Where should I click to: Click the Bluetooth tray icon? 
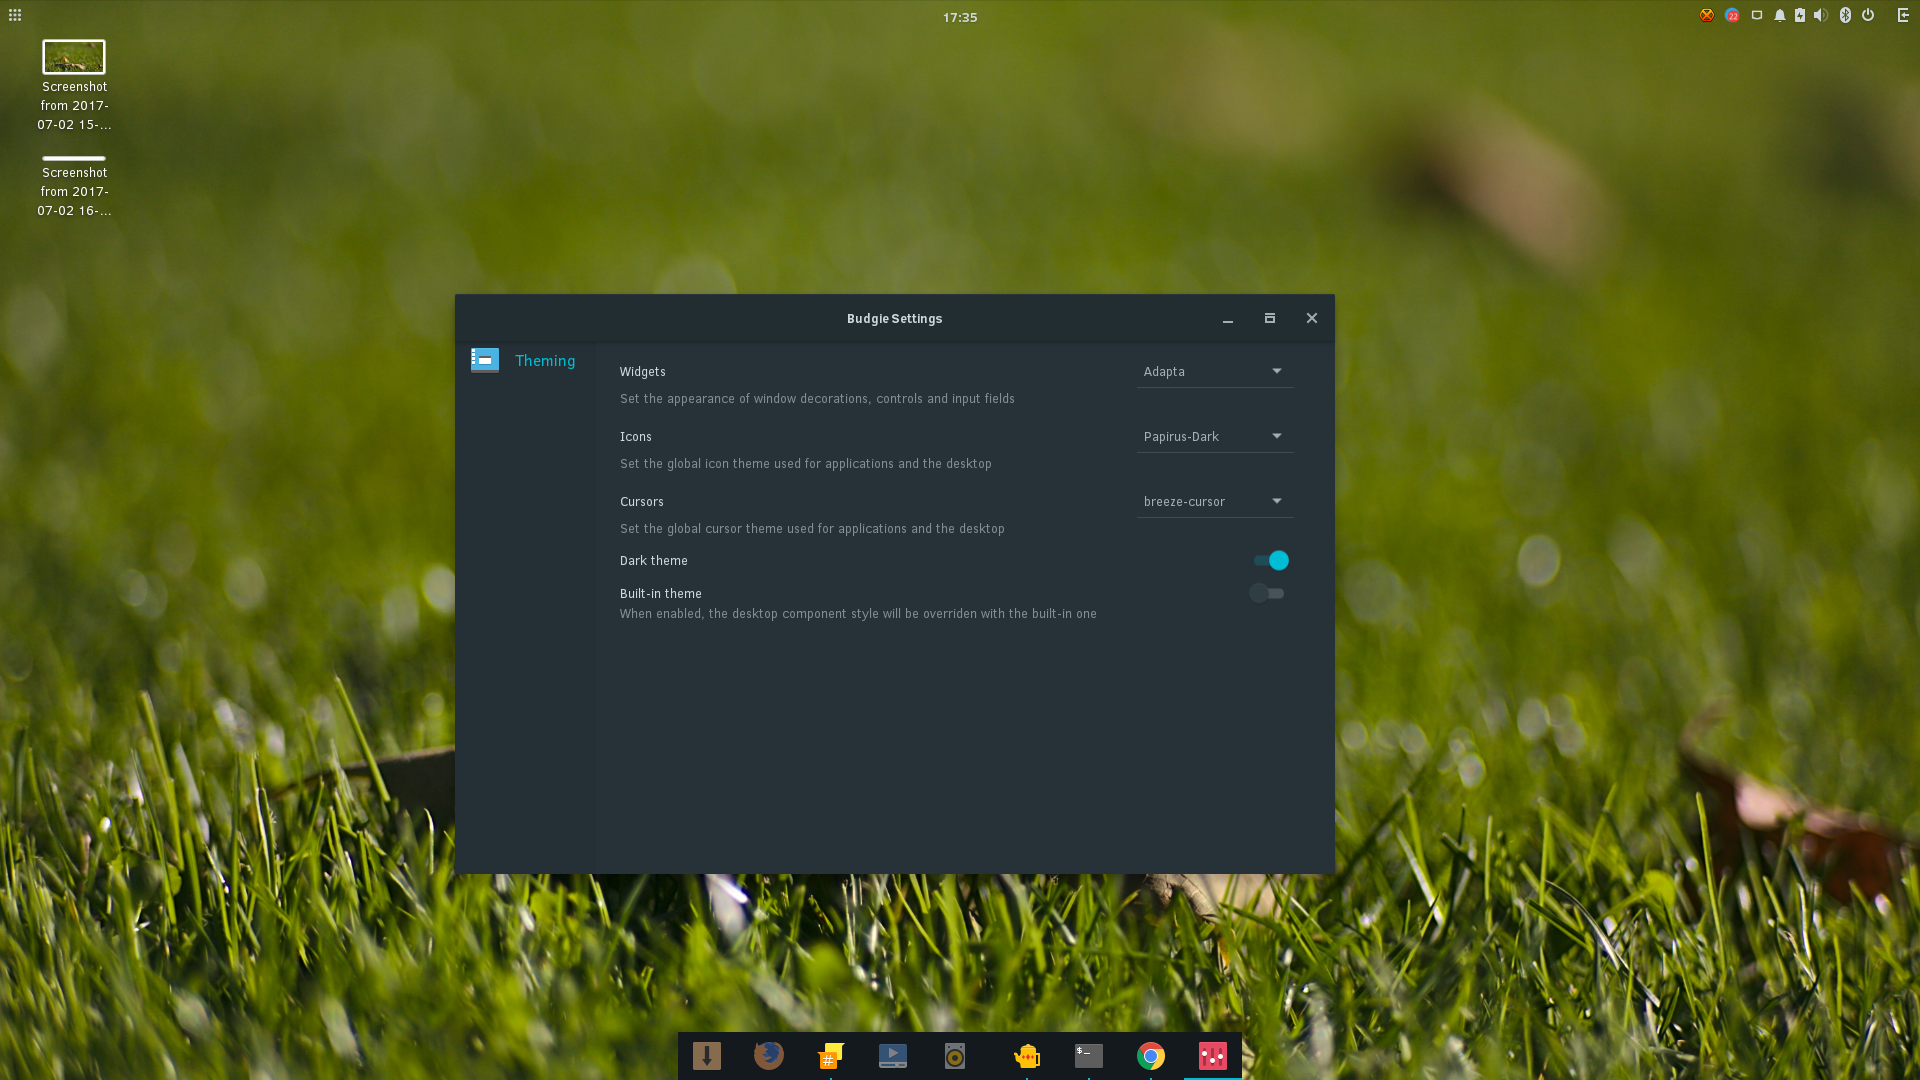coord(1845,15)
